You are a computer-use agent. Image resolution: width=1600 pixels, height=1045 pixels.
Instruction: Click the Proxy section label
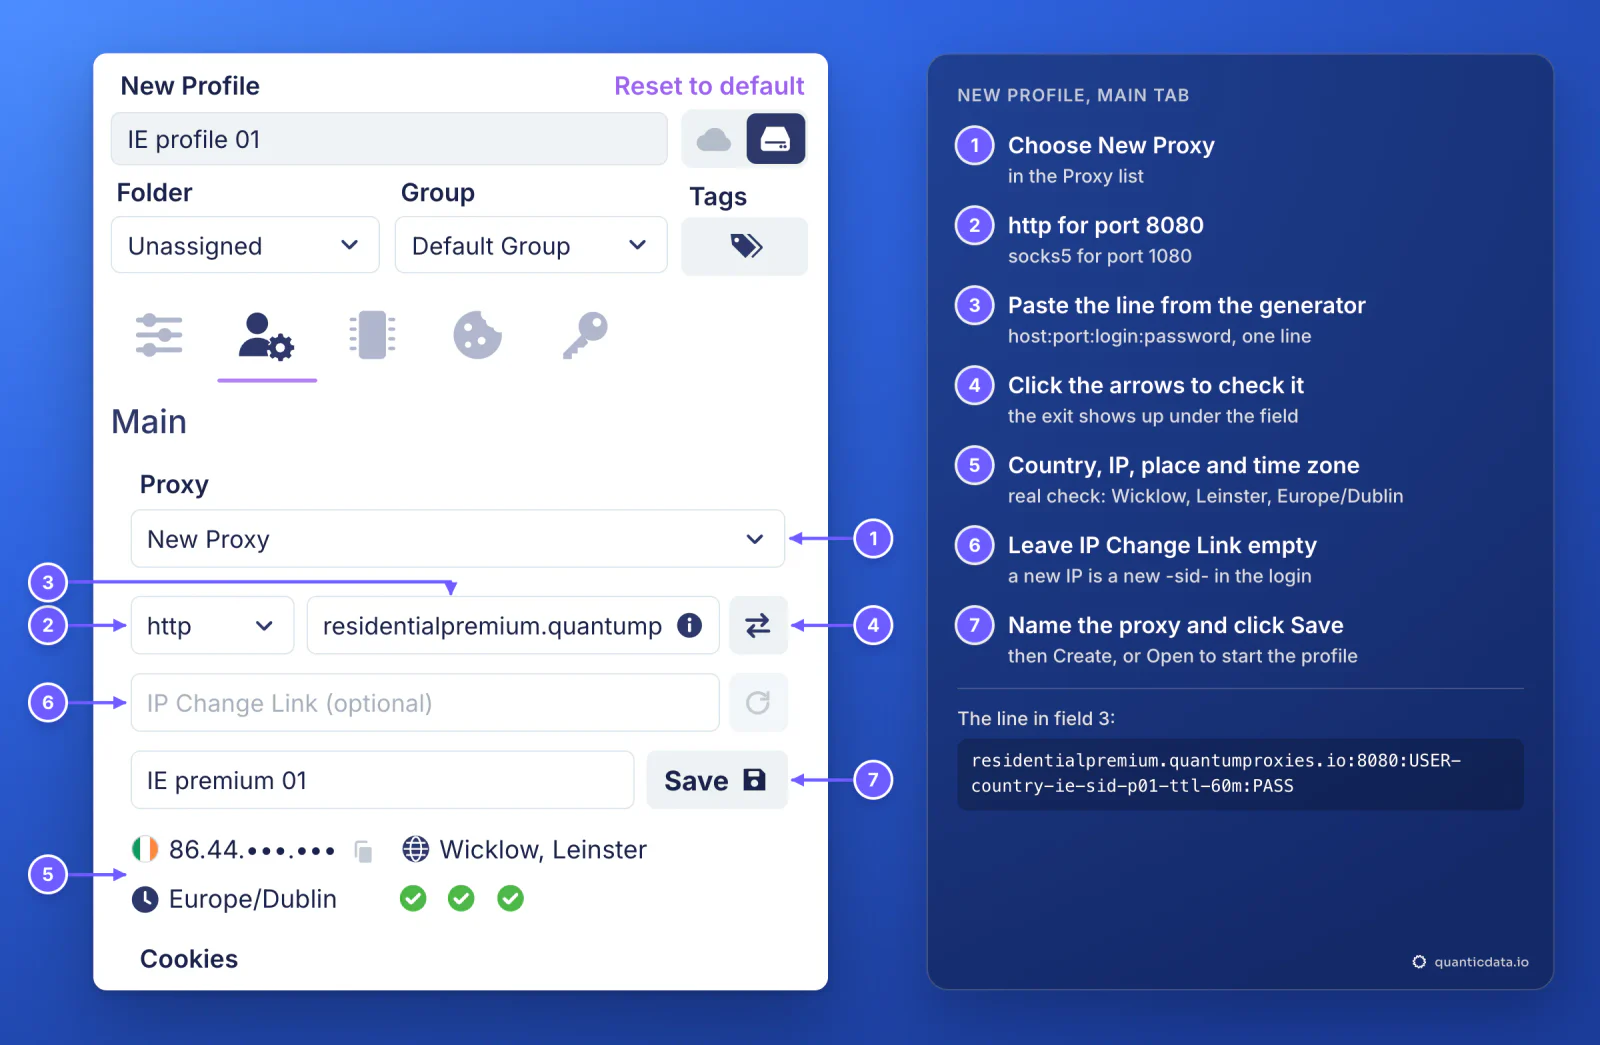click(x=174, y=485)
